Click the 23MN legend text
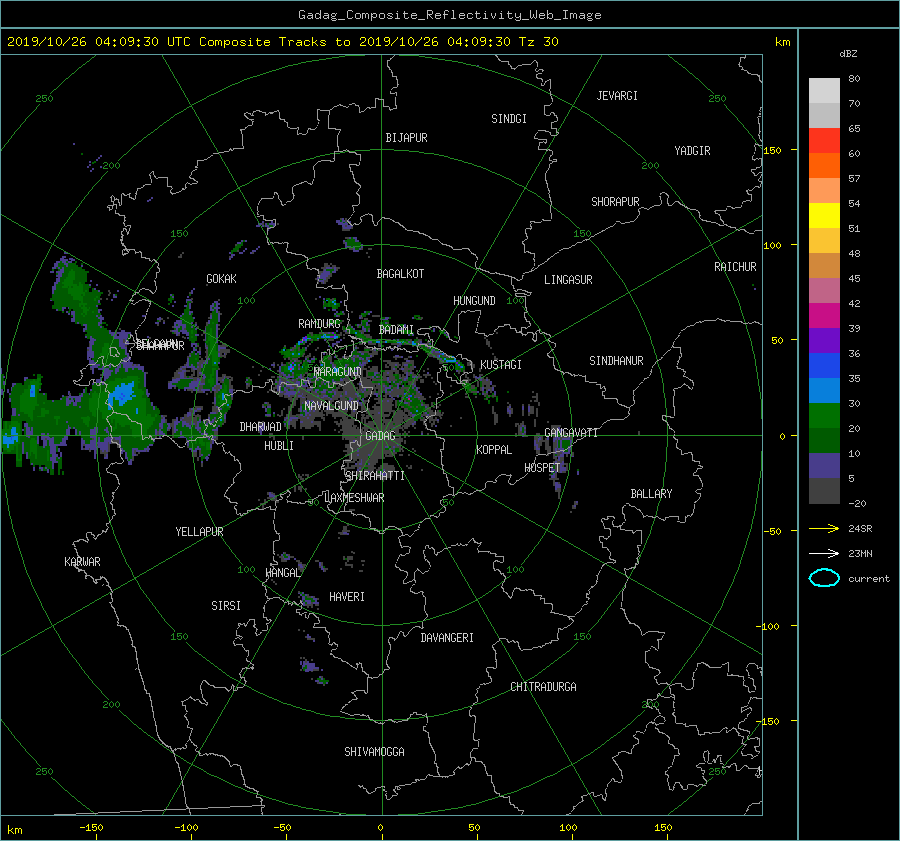 860,554
